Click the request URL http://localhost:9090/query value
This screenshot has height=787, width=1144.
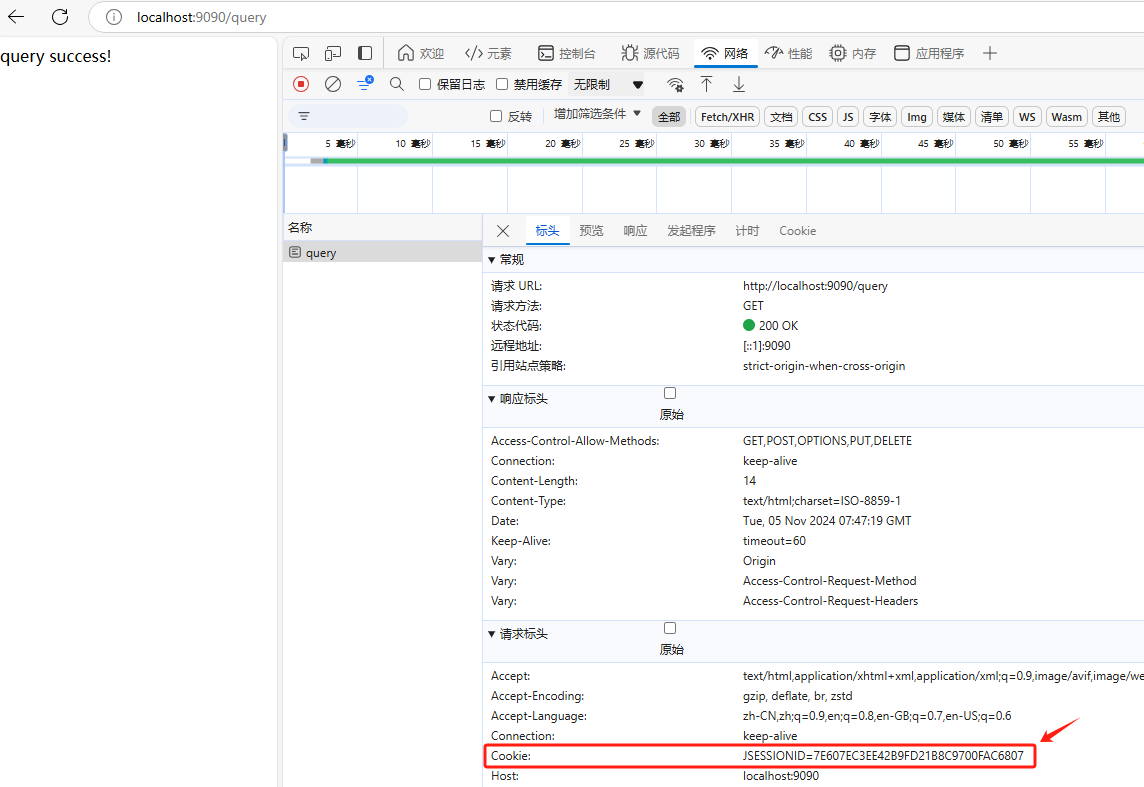815,286
